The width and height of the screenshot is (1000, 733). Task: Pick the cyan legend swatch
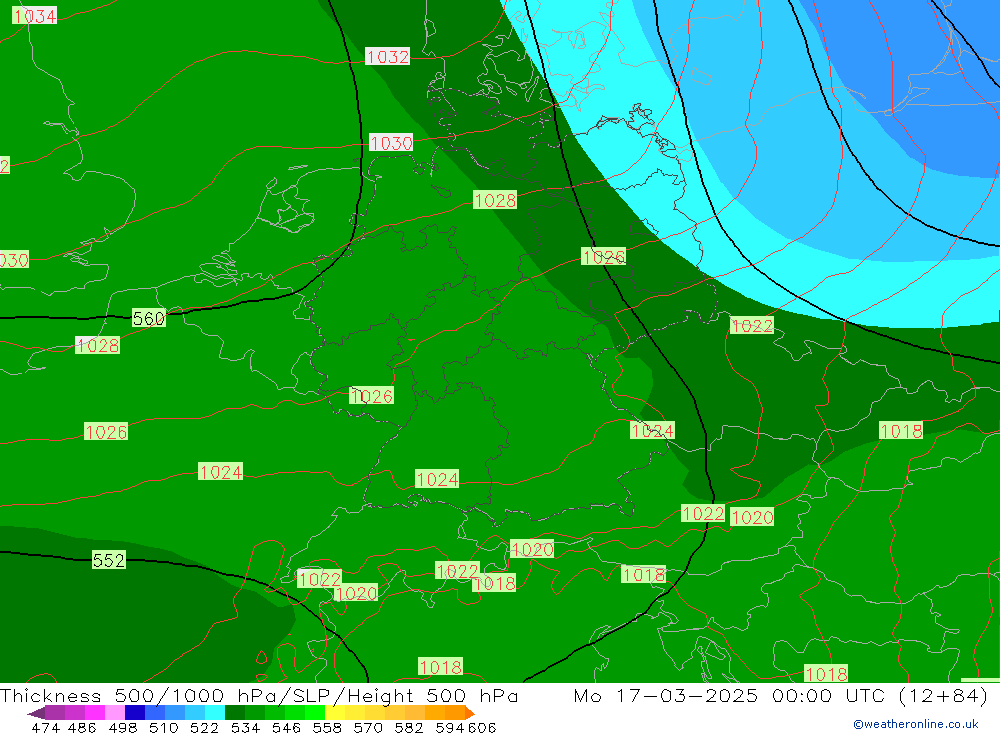215,713
